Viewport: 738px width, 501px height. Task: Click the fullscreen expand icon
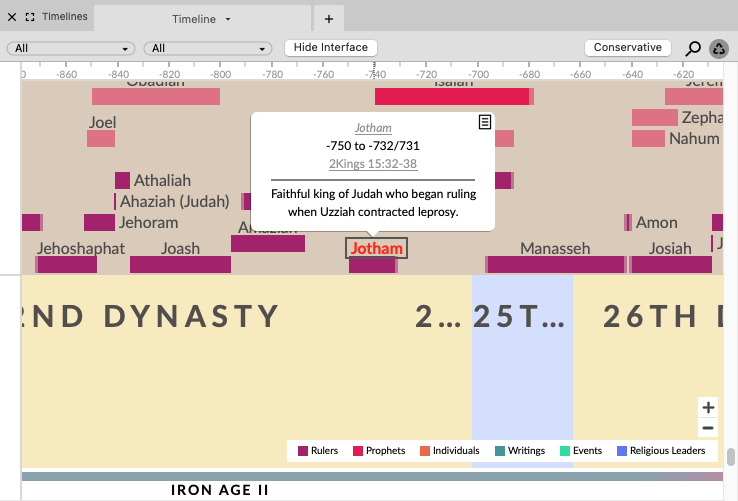[x=29, y=17]
